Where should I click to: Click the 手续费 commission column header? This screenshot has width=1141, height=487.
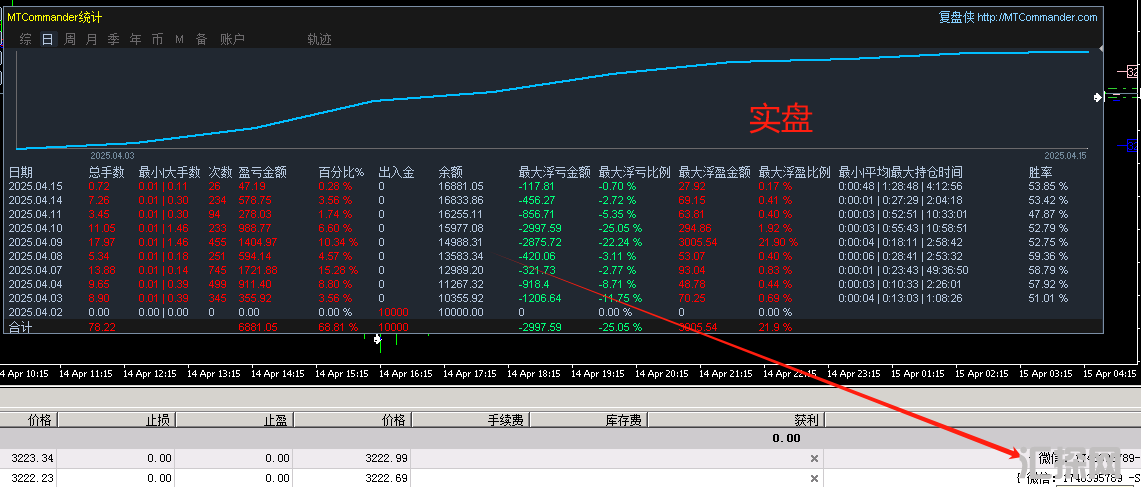click(506, 420)
